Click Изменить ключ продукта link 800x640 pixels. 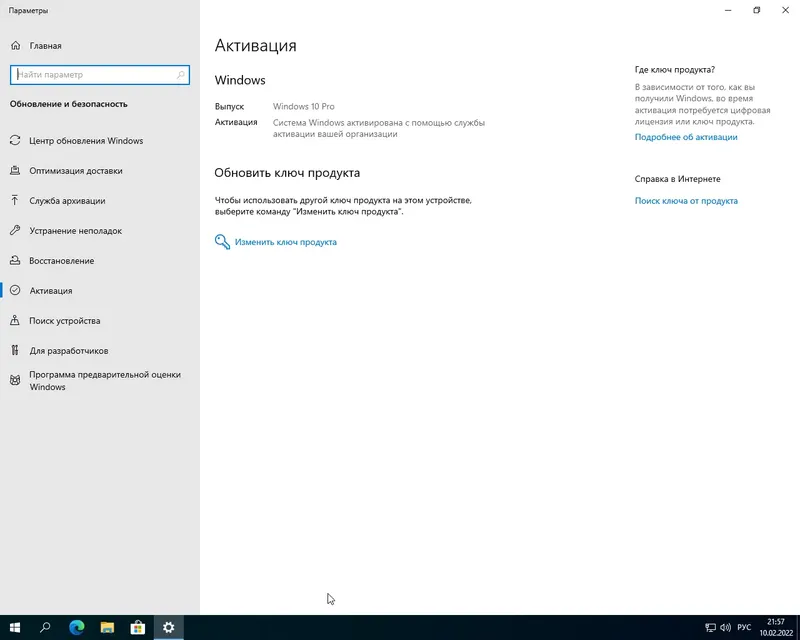point(286,242)
